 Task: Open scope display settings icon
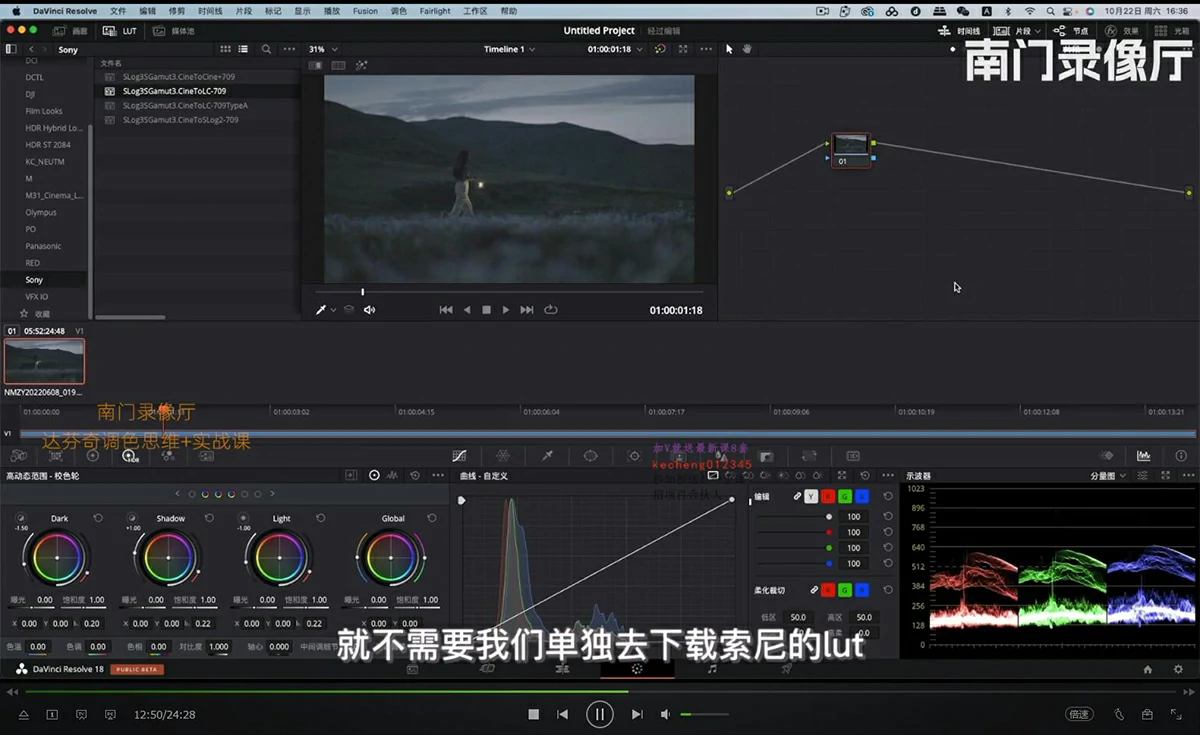point(1143,476)
